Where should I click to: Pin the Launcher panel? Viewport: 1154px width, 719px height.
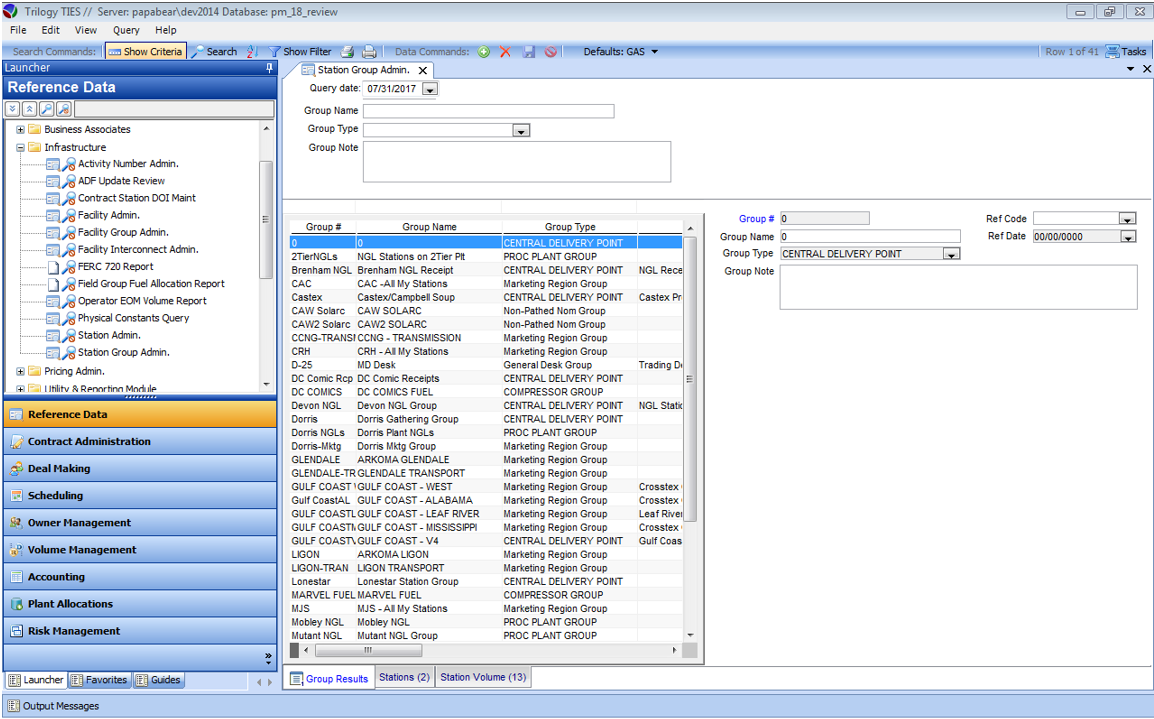tap(269, 68)
